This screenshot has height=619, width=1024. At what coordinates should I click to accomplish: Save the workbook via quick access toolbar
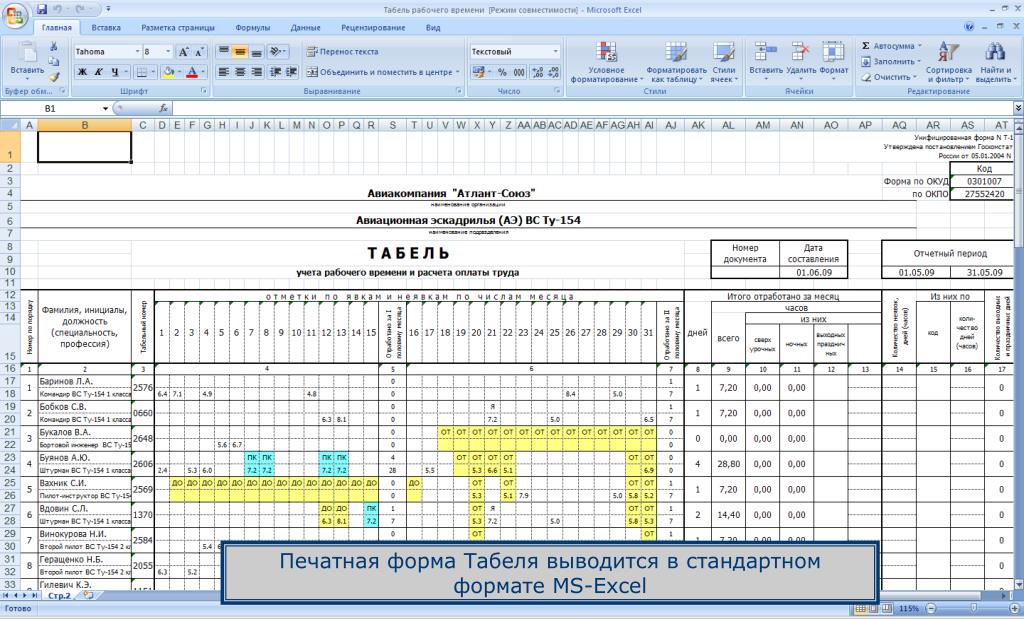(42, 9)
